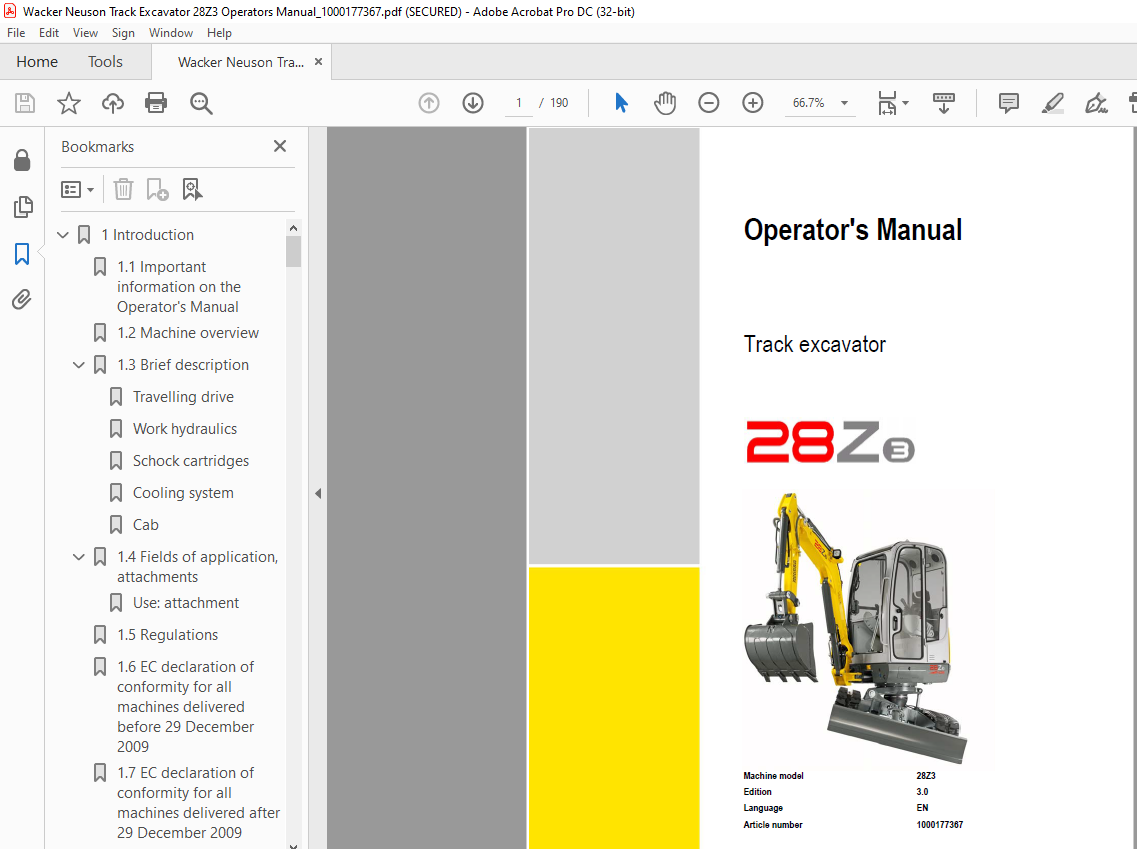
Task: Open Find text magnifier icon
Action: [x=201, y=103]
